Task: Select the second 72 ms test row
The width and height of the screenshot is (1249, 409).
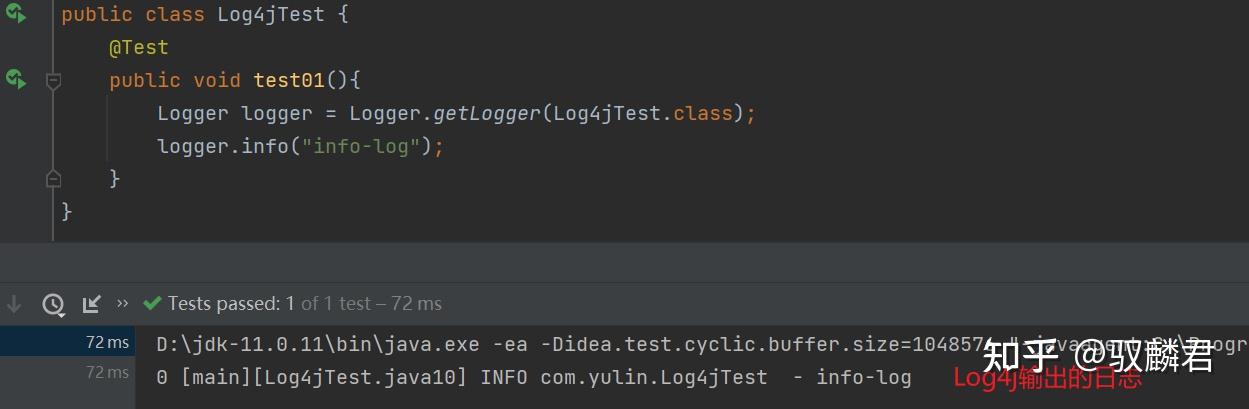Action: point(67,372)
